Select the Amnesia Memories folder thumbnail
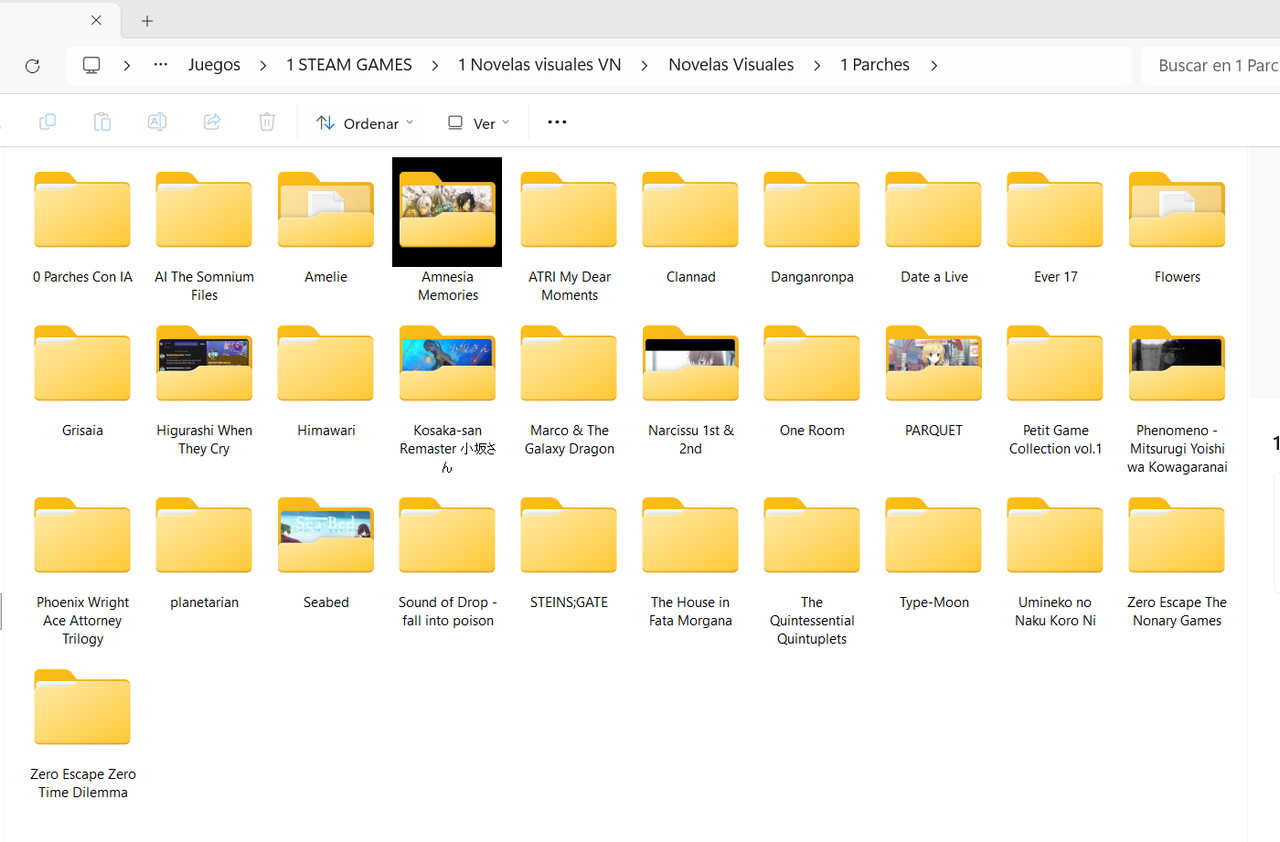Screen dimensions: 1280x842 447,212
